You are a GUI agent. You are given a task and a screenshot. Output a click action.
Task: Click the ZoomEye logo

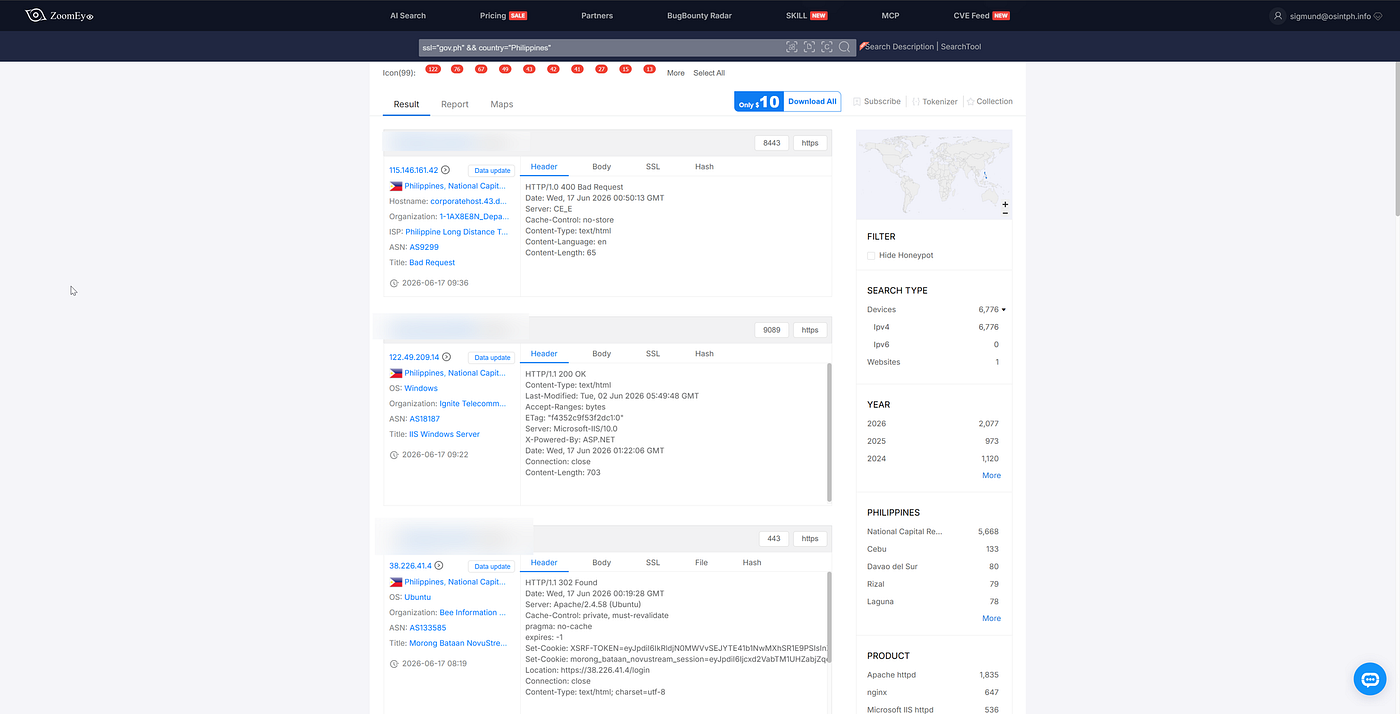click(59, 15)
